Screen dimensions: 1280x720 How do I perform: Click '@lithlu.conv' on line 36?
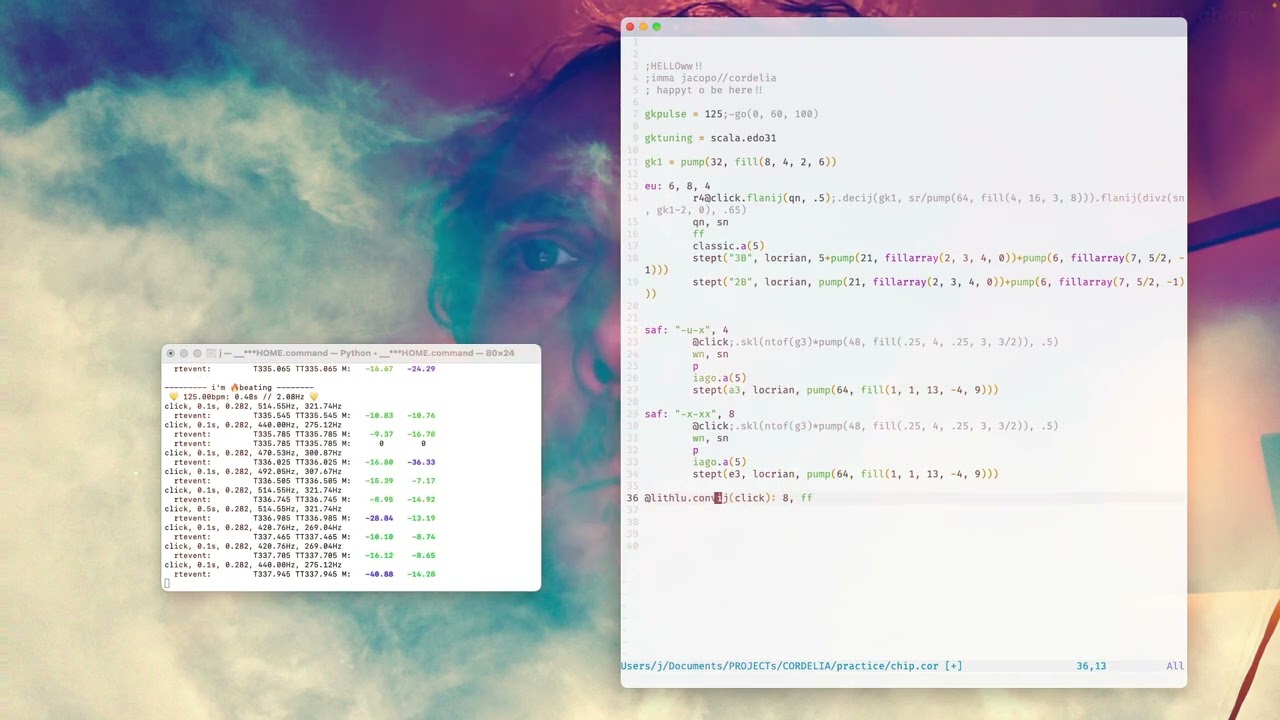680,498
